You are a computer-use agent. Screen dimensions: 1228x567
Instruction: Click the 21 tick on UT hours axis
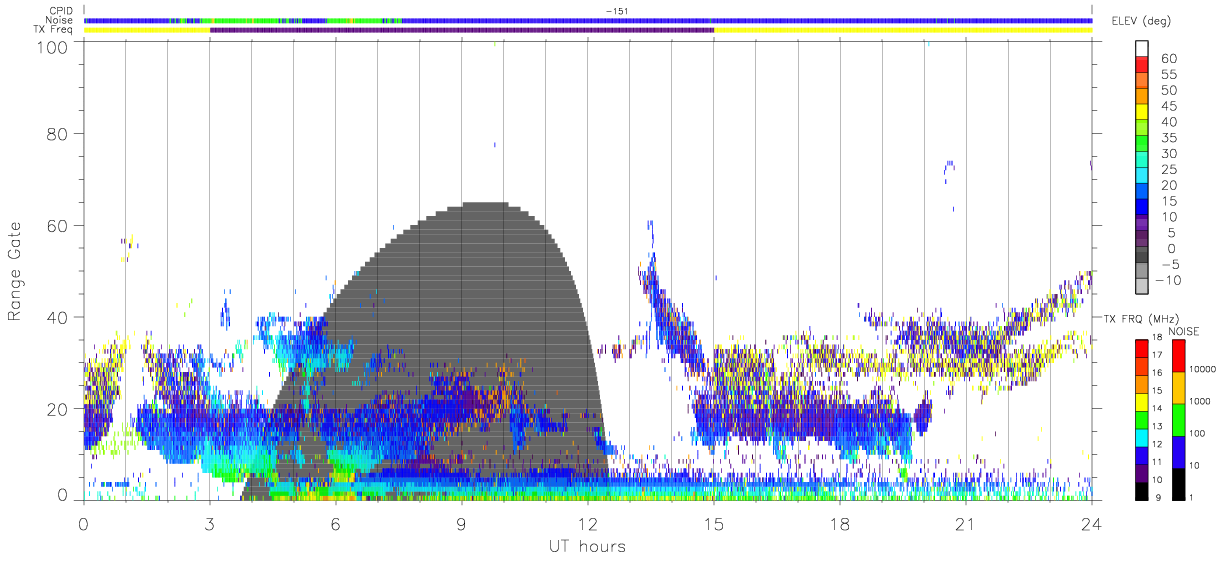966,524
